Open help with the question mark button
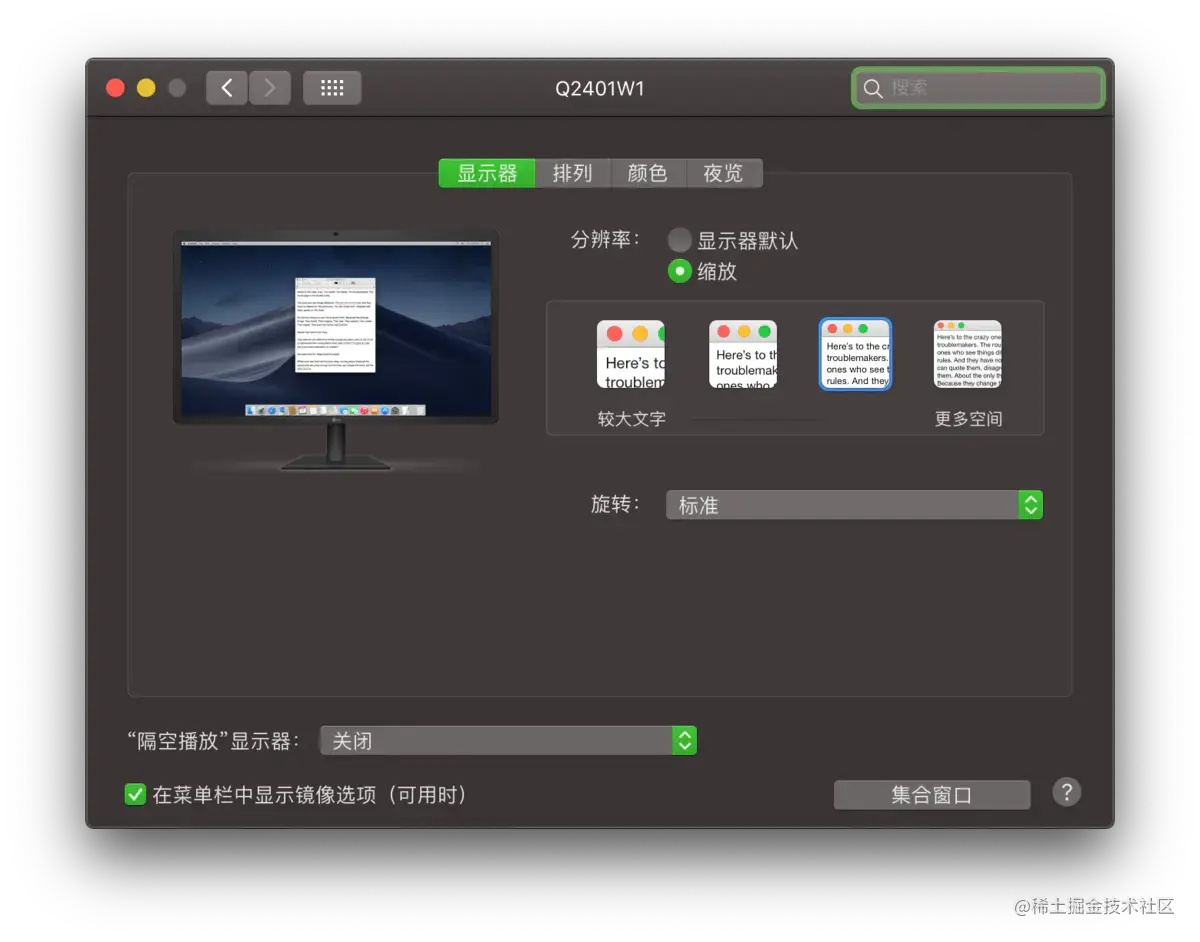 [x=1067, y=793]
